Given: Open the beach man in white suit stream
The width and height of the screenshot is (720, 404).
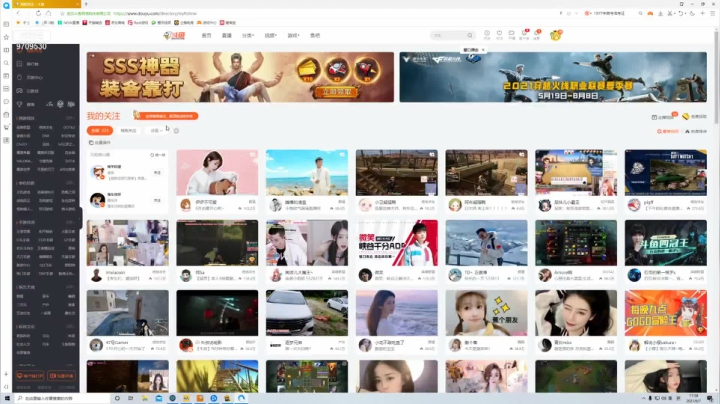Looking at the screenshot, I should (307, 173).
